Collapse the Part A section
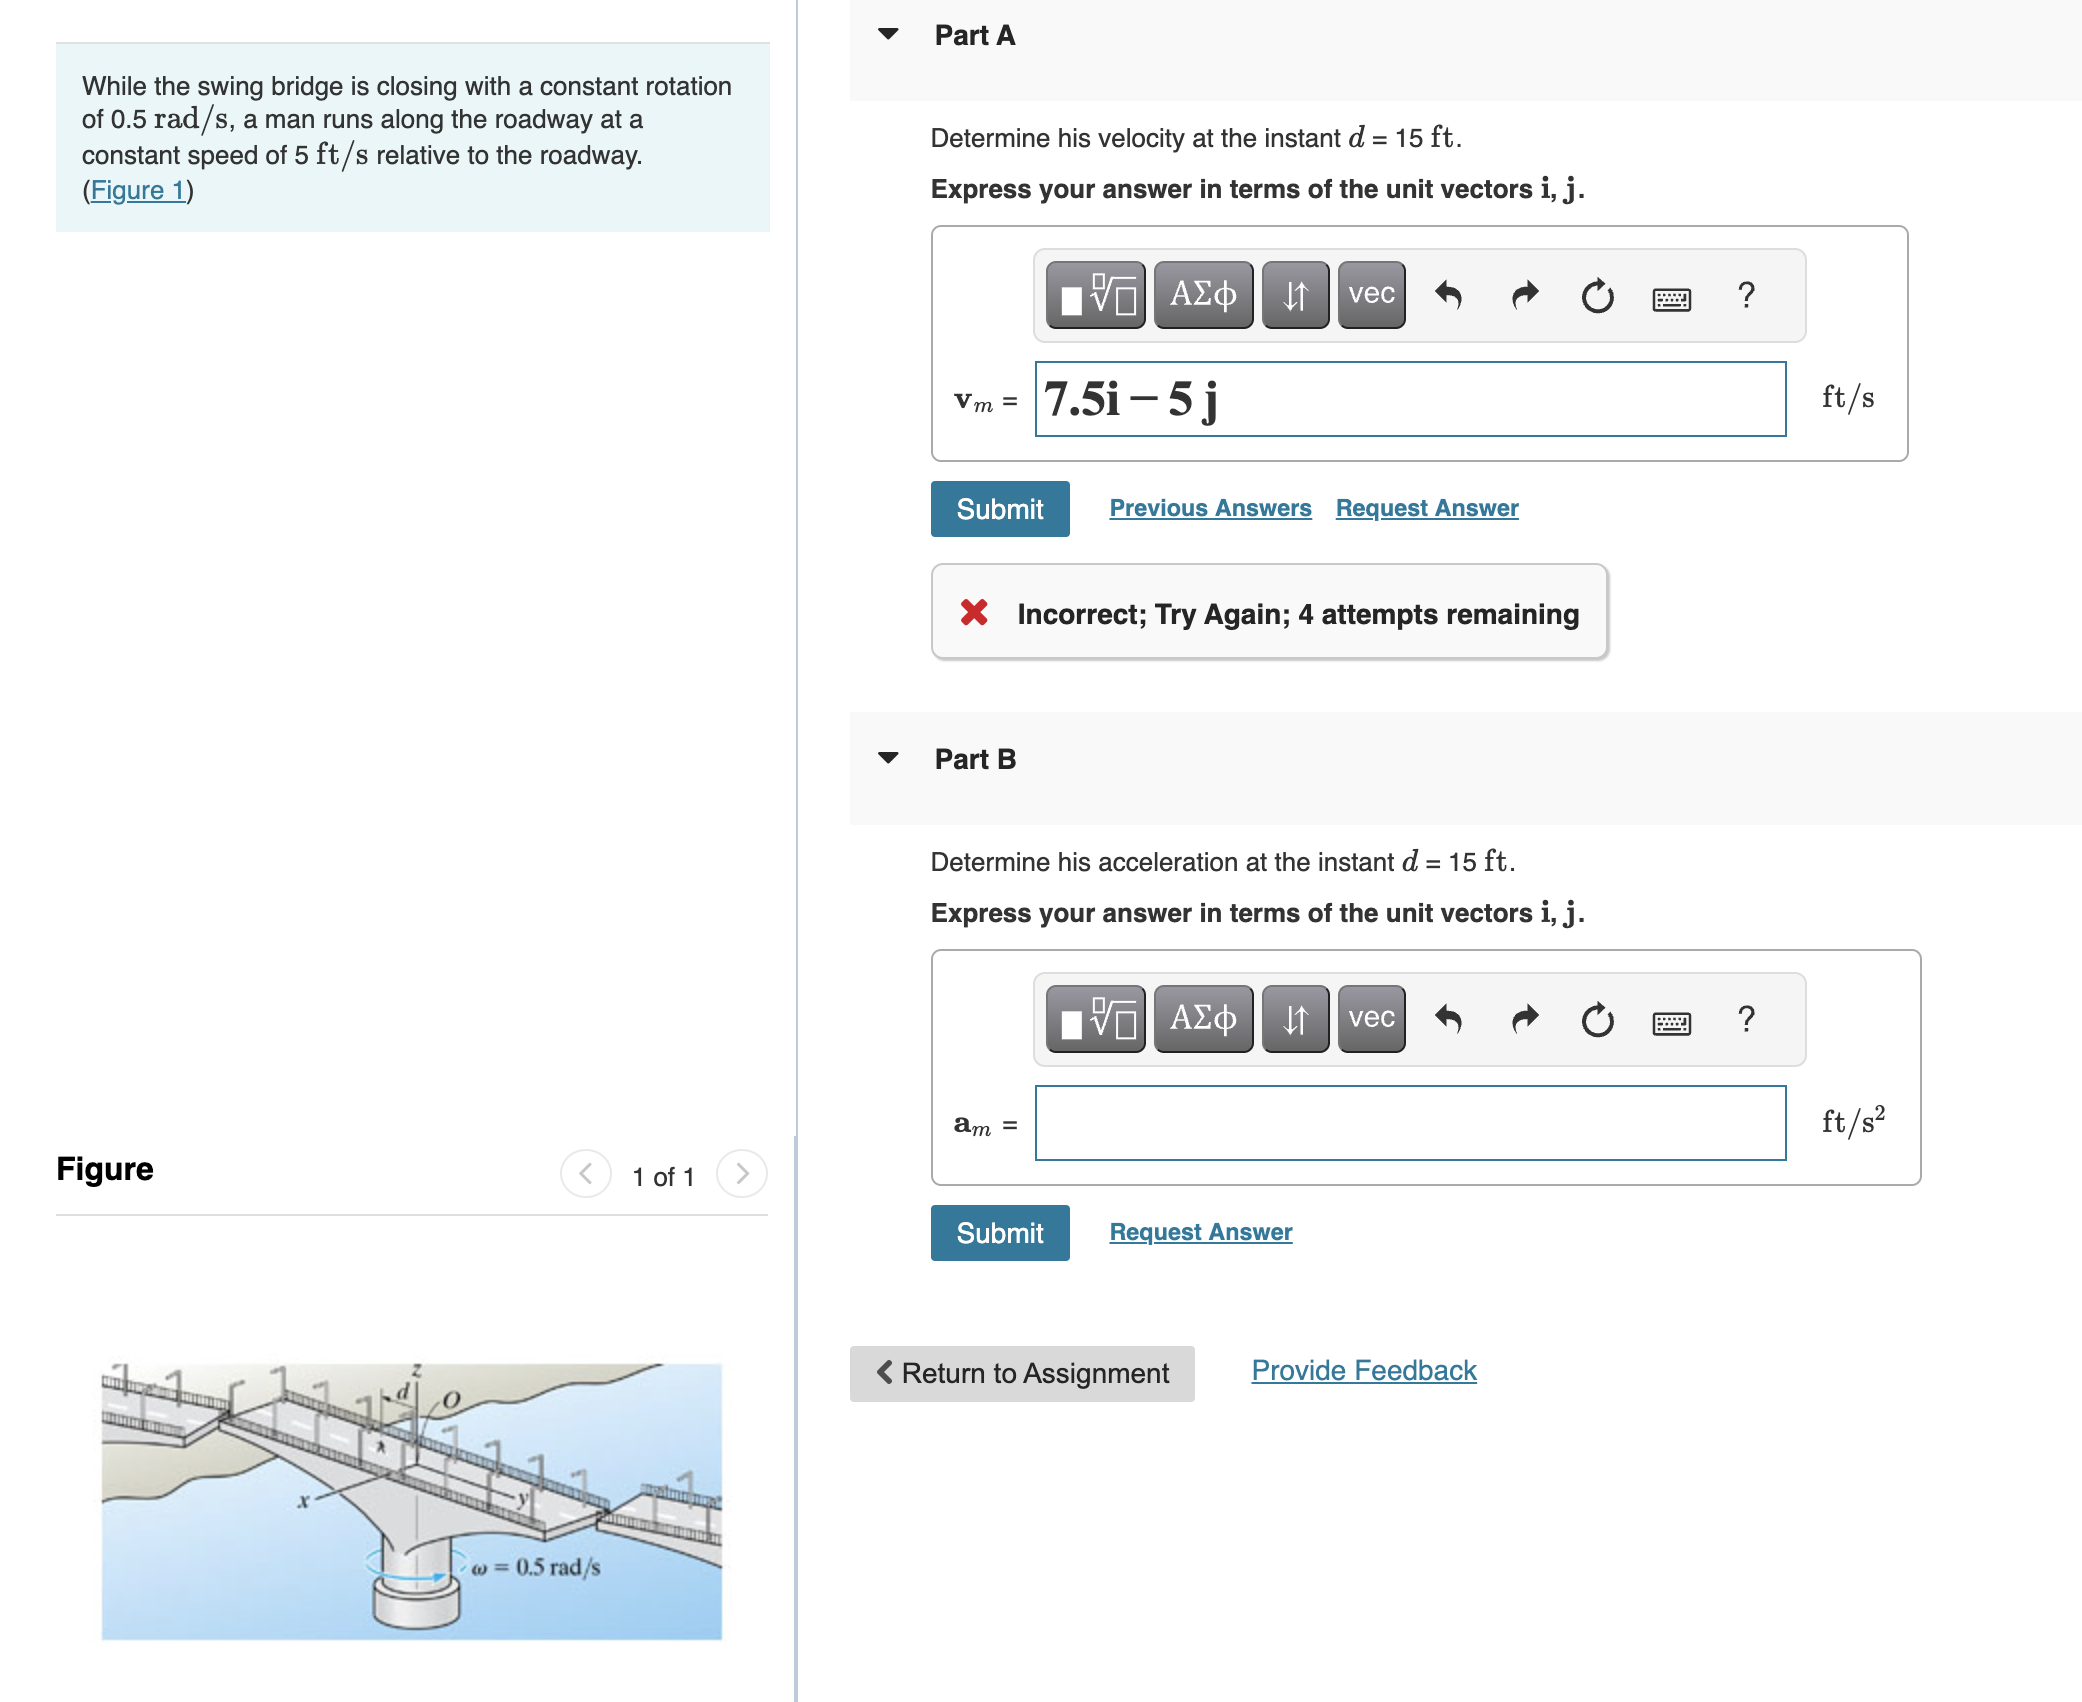The image size is (2082, 1702). [x=888, y=33]
